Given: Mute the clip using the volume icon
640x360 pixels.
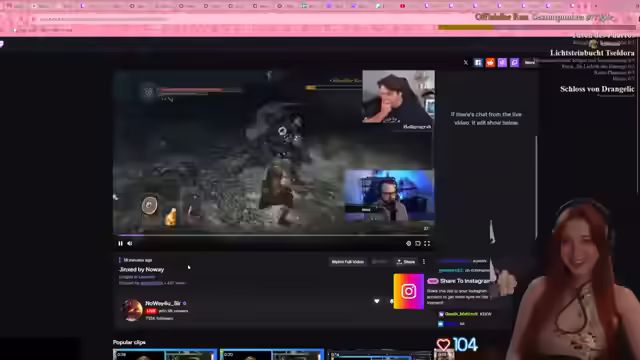Looking at the screenshot, I should coord(130,243).
